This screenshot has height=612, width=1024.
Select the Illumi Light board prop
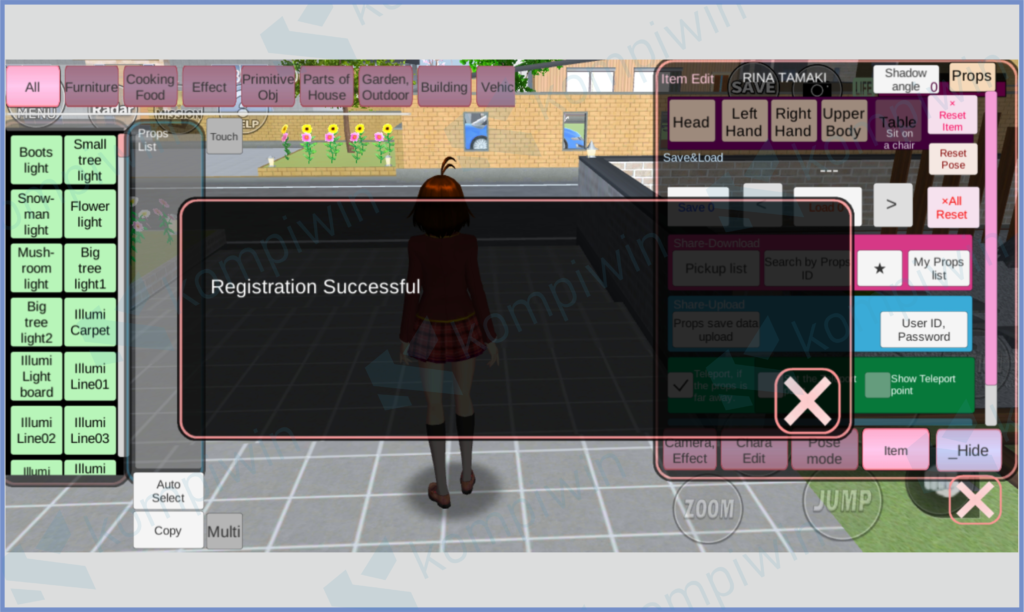[x=36, y=376]
